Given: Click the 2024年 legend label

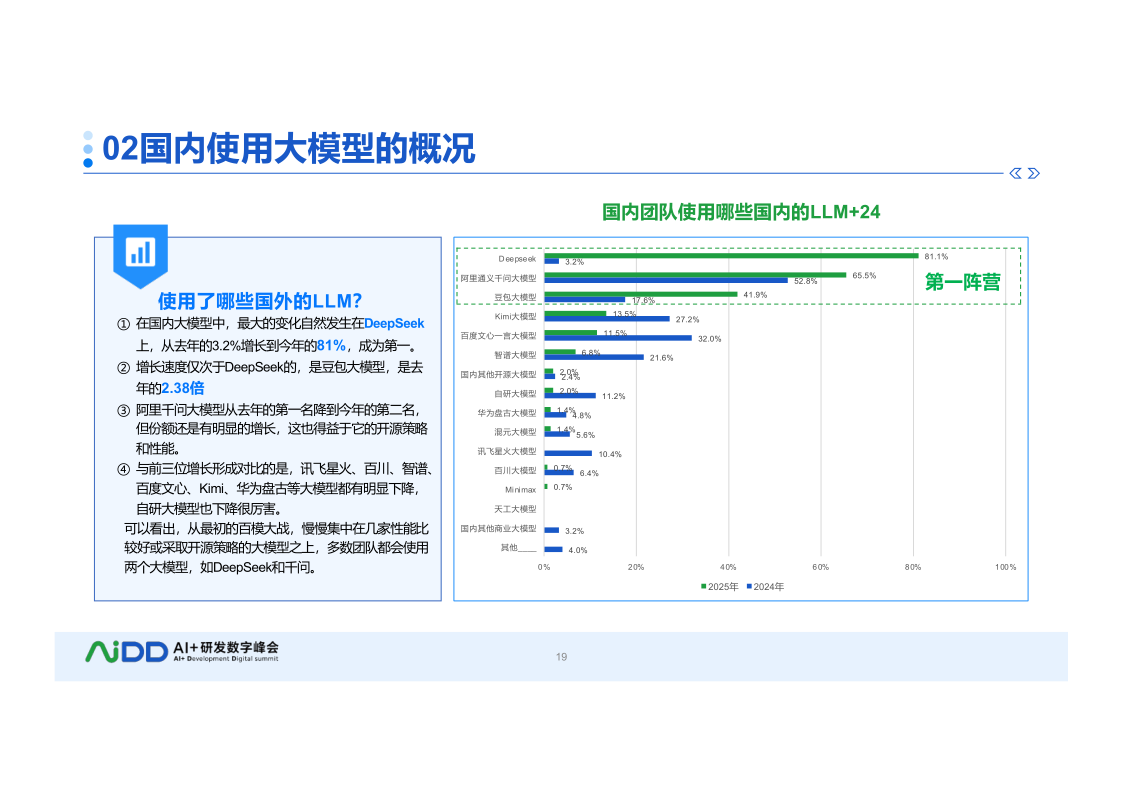Looking at the screenshot, I should 769,586.
